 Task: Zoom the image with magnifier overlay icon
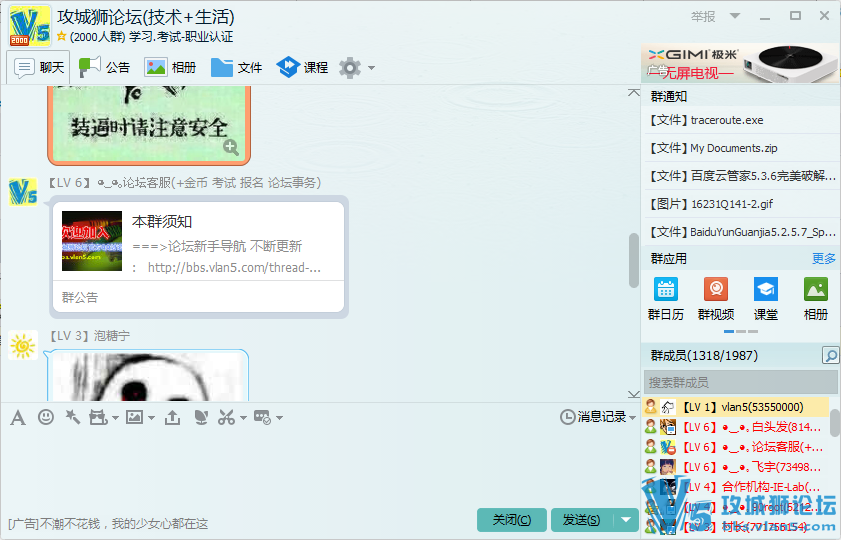(x=231, y=148)
